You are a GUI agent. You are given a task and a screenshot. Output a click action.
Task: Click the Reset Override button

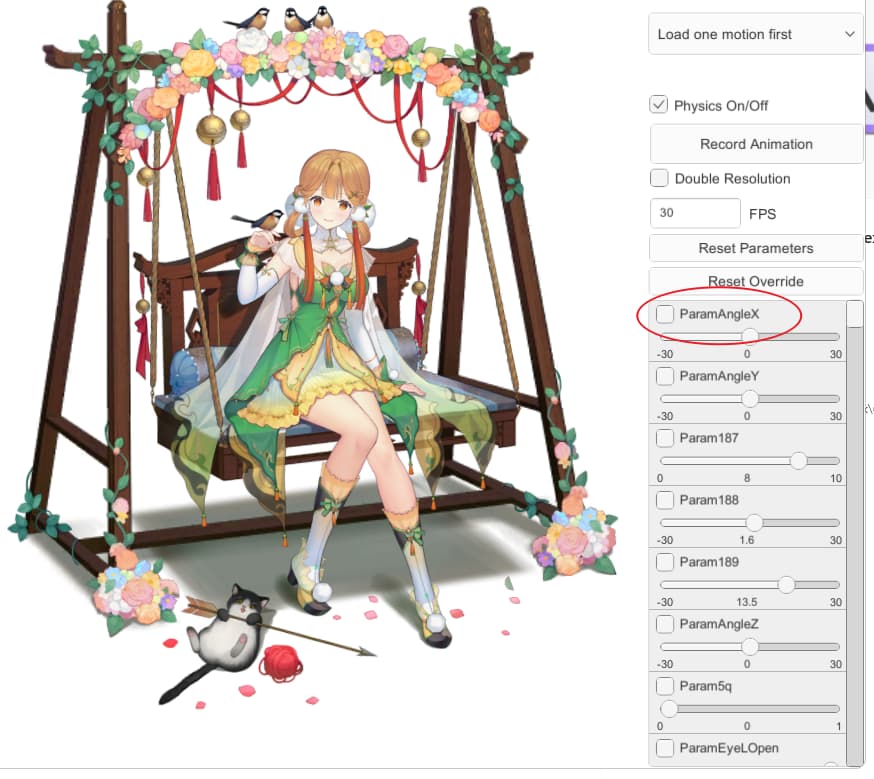756,281
